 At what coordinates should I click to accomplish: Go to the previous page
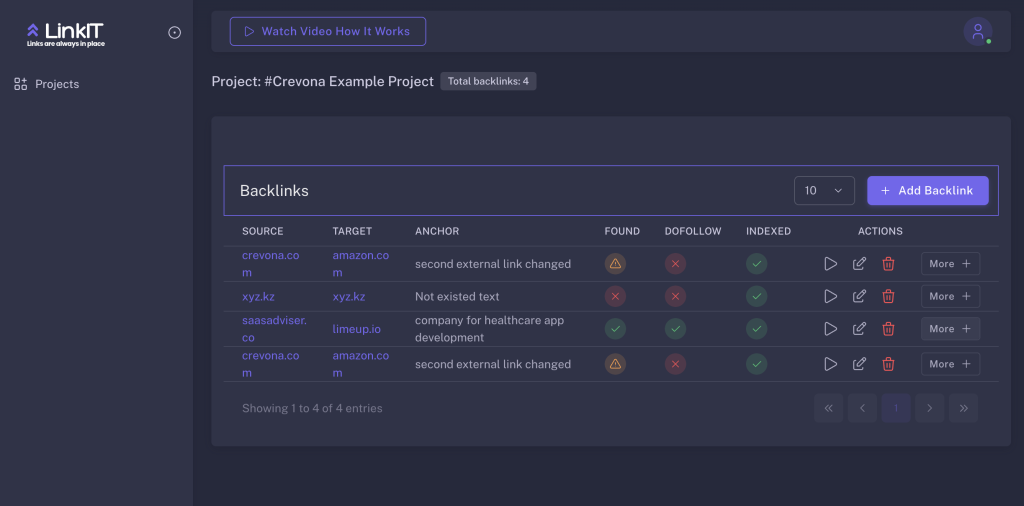[x=862, y=408]
